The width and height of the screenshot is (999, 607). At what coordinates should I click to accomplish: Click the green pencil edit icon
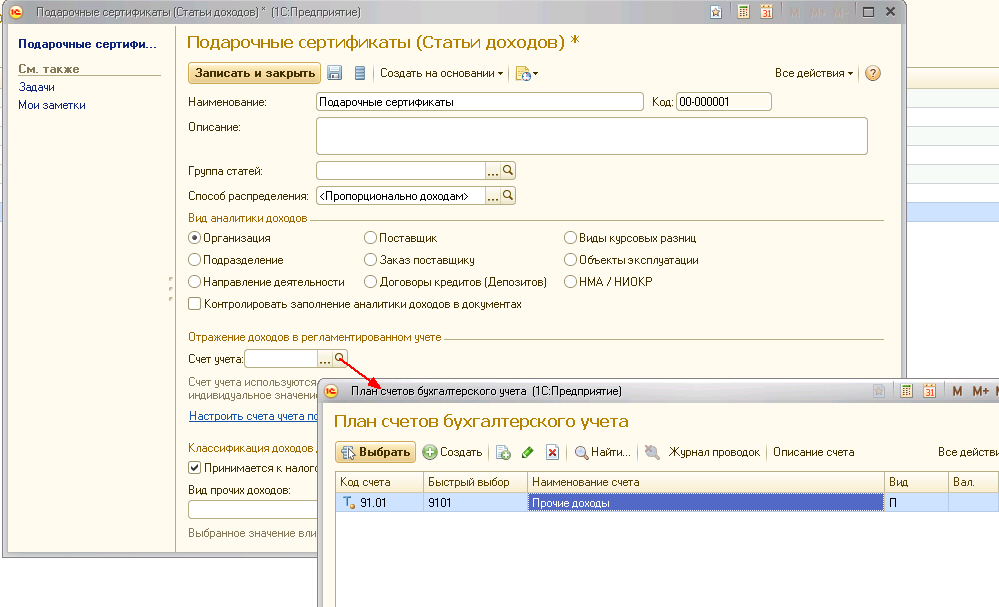[x=527, y=452]
